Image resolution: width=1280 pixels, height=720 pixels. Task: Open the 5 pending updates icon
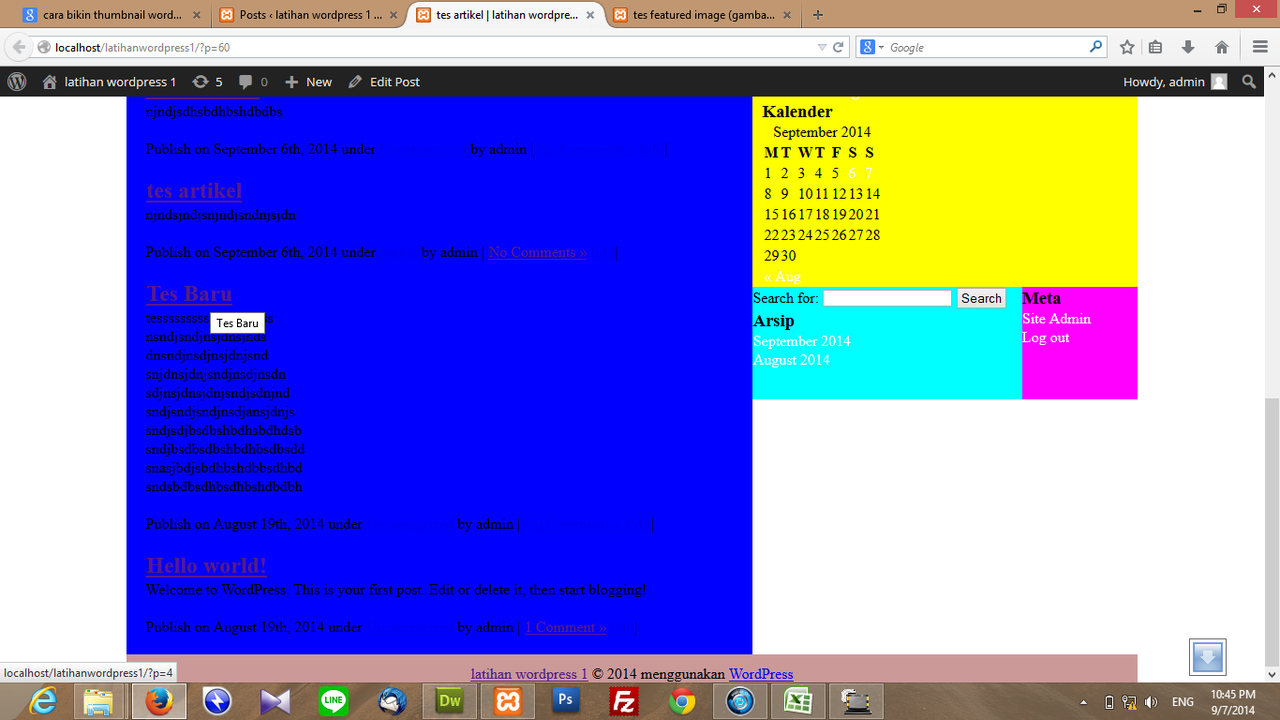[x=207, y=82]
